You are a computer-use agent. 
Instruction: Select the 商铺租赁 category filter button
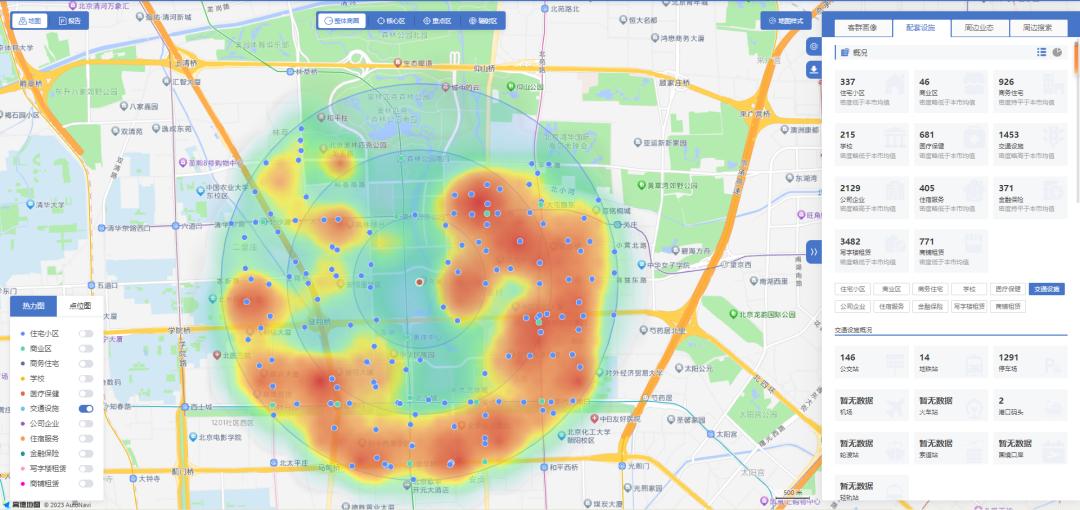(x=1008, y=307)
